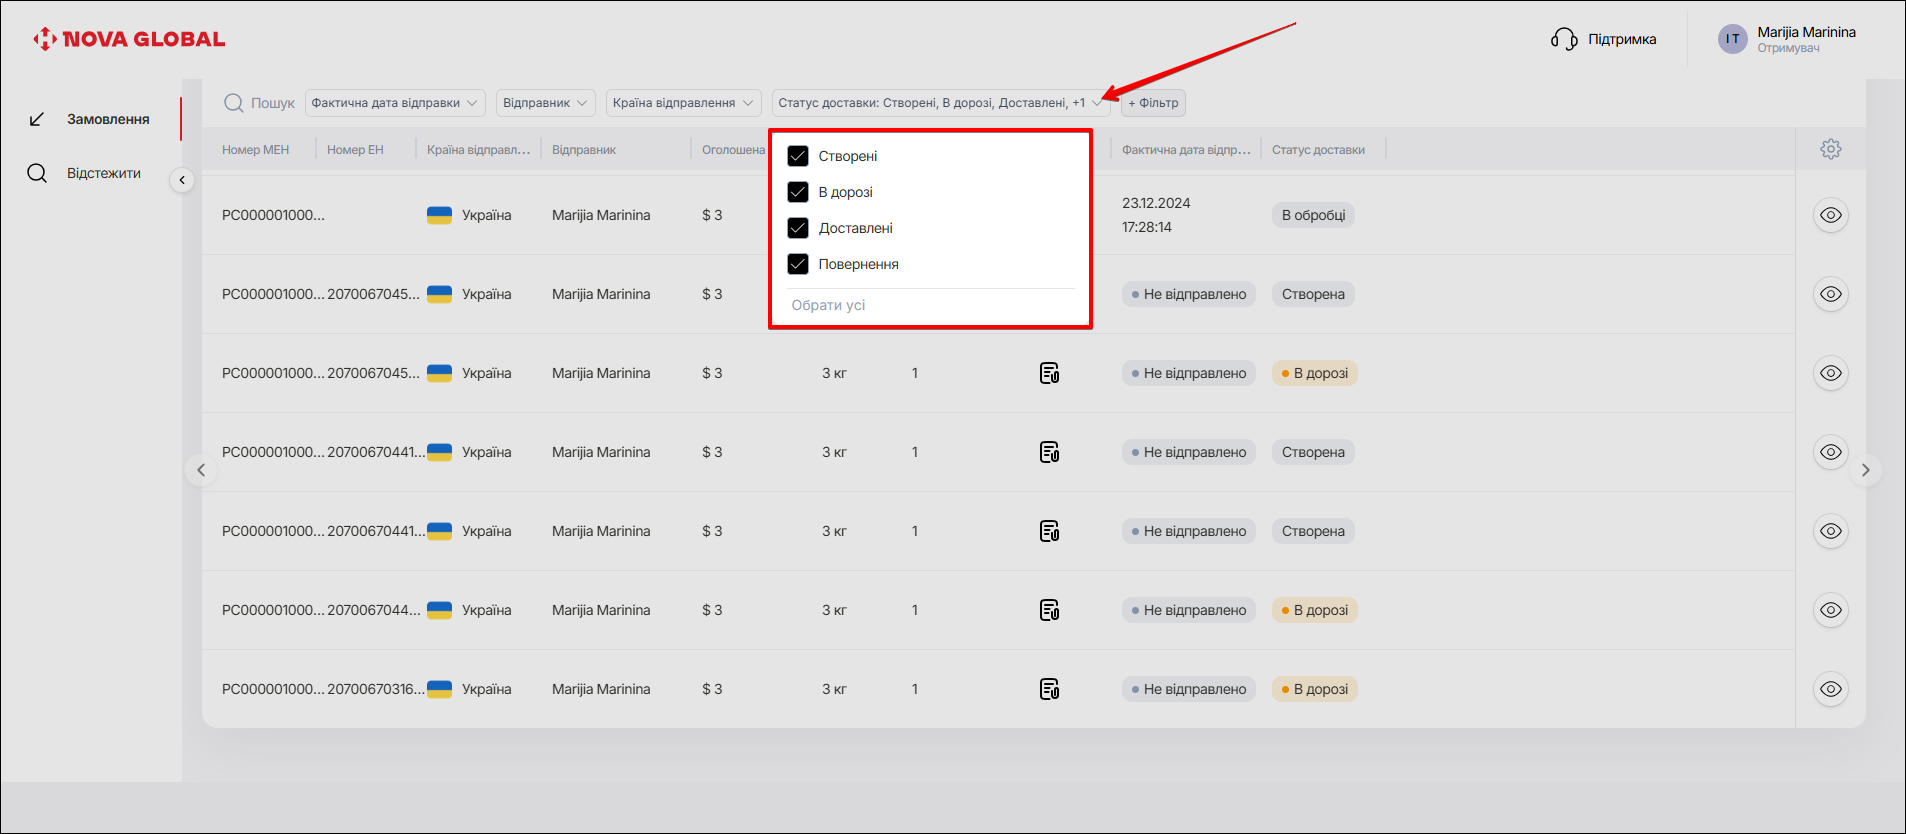1906x834 pixels.
Task: Click the headset support icon
Action: 1563,39
